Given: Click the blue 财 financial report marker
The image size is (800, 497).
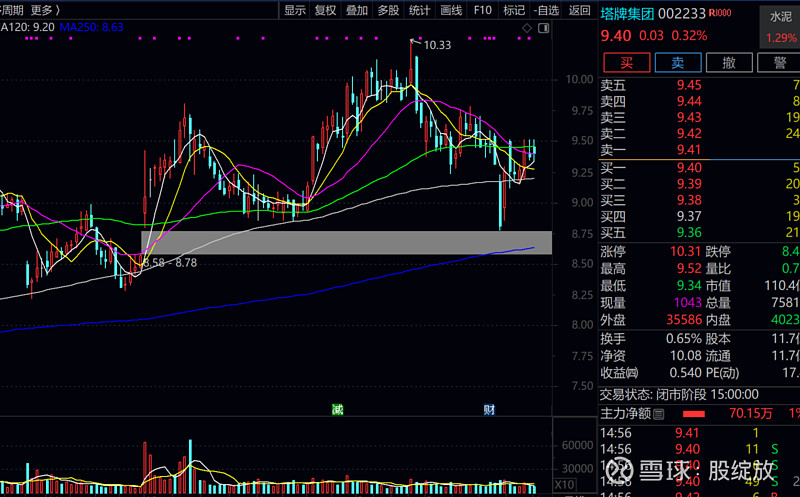Looking at the screenshot, I should tap(489, 409).
